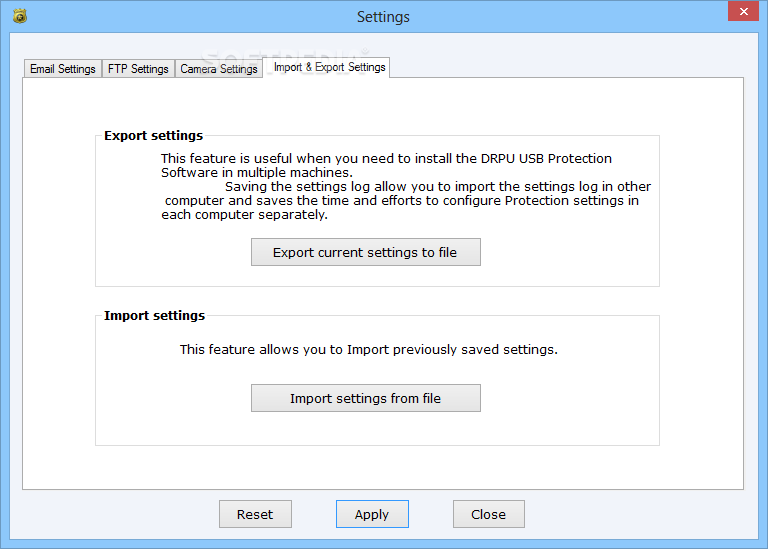This screenshot has height=549, width=768.
Task: Close the Settings window
Action: coord(743,11)
